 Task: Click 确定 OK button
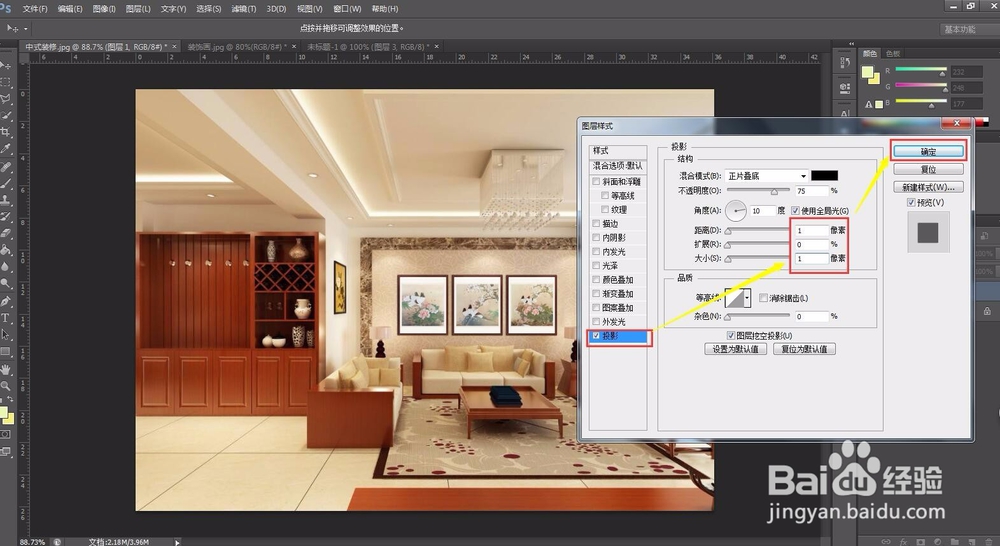pyautogui.click(x=929, y=152)
